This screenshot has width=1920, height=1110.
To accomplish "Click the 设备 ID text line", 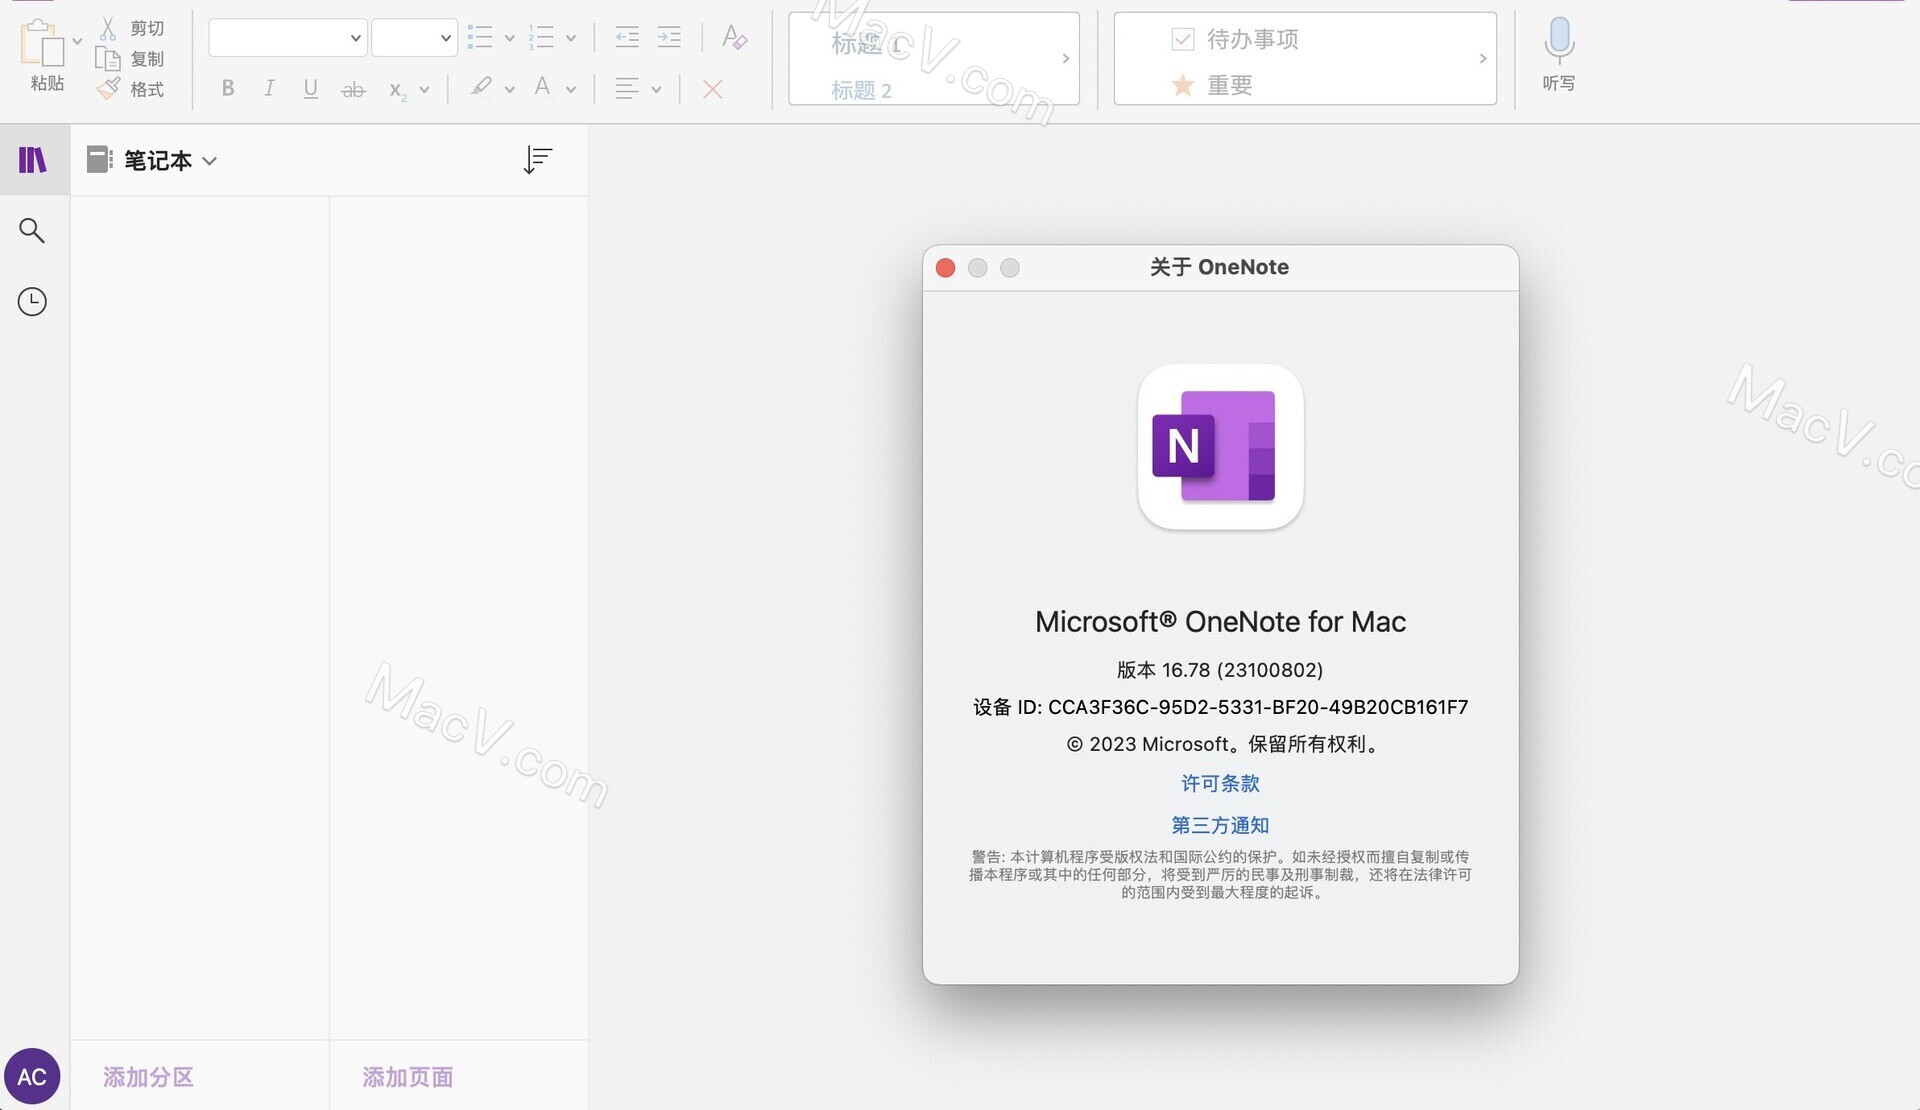I will click(x=1220, y=707).
